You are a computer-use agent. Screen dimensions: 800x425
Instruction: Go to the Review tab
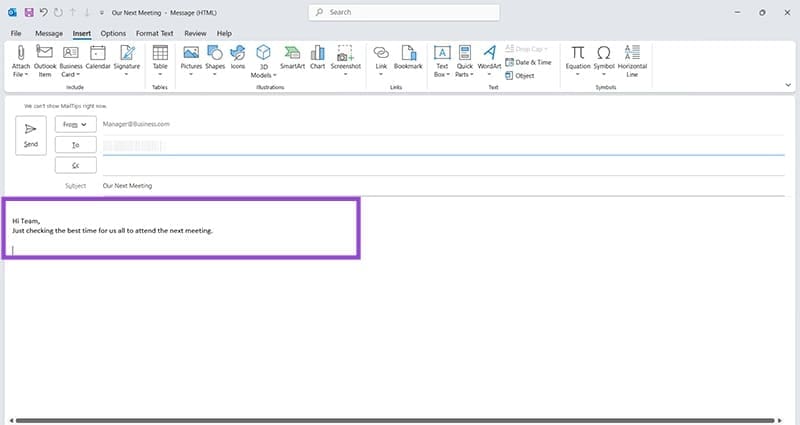pos(195,33)
